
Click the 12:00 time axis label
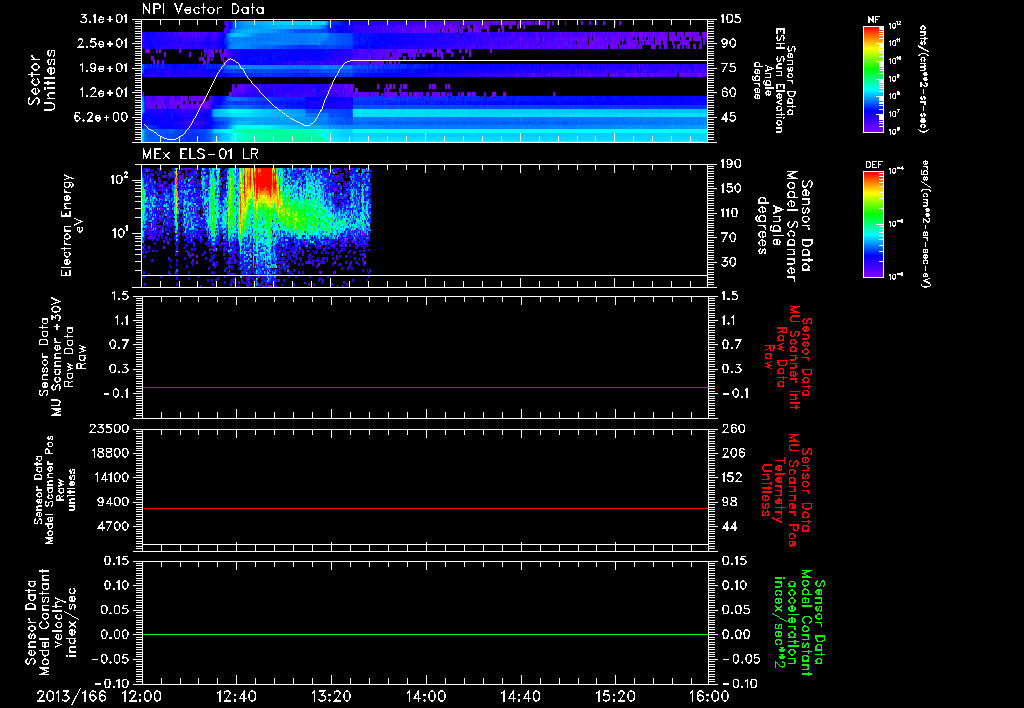coord(142,696)
